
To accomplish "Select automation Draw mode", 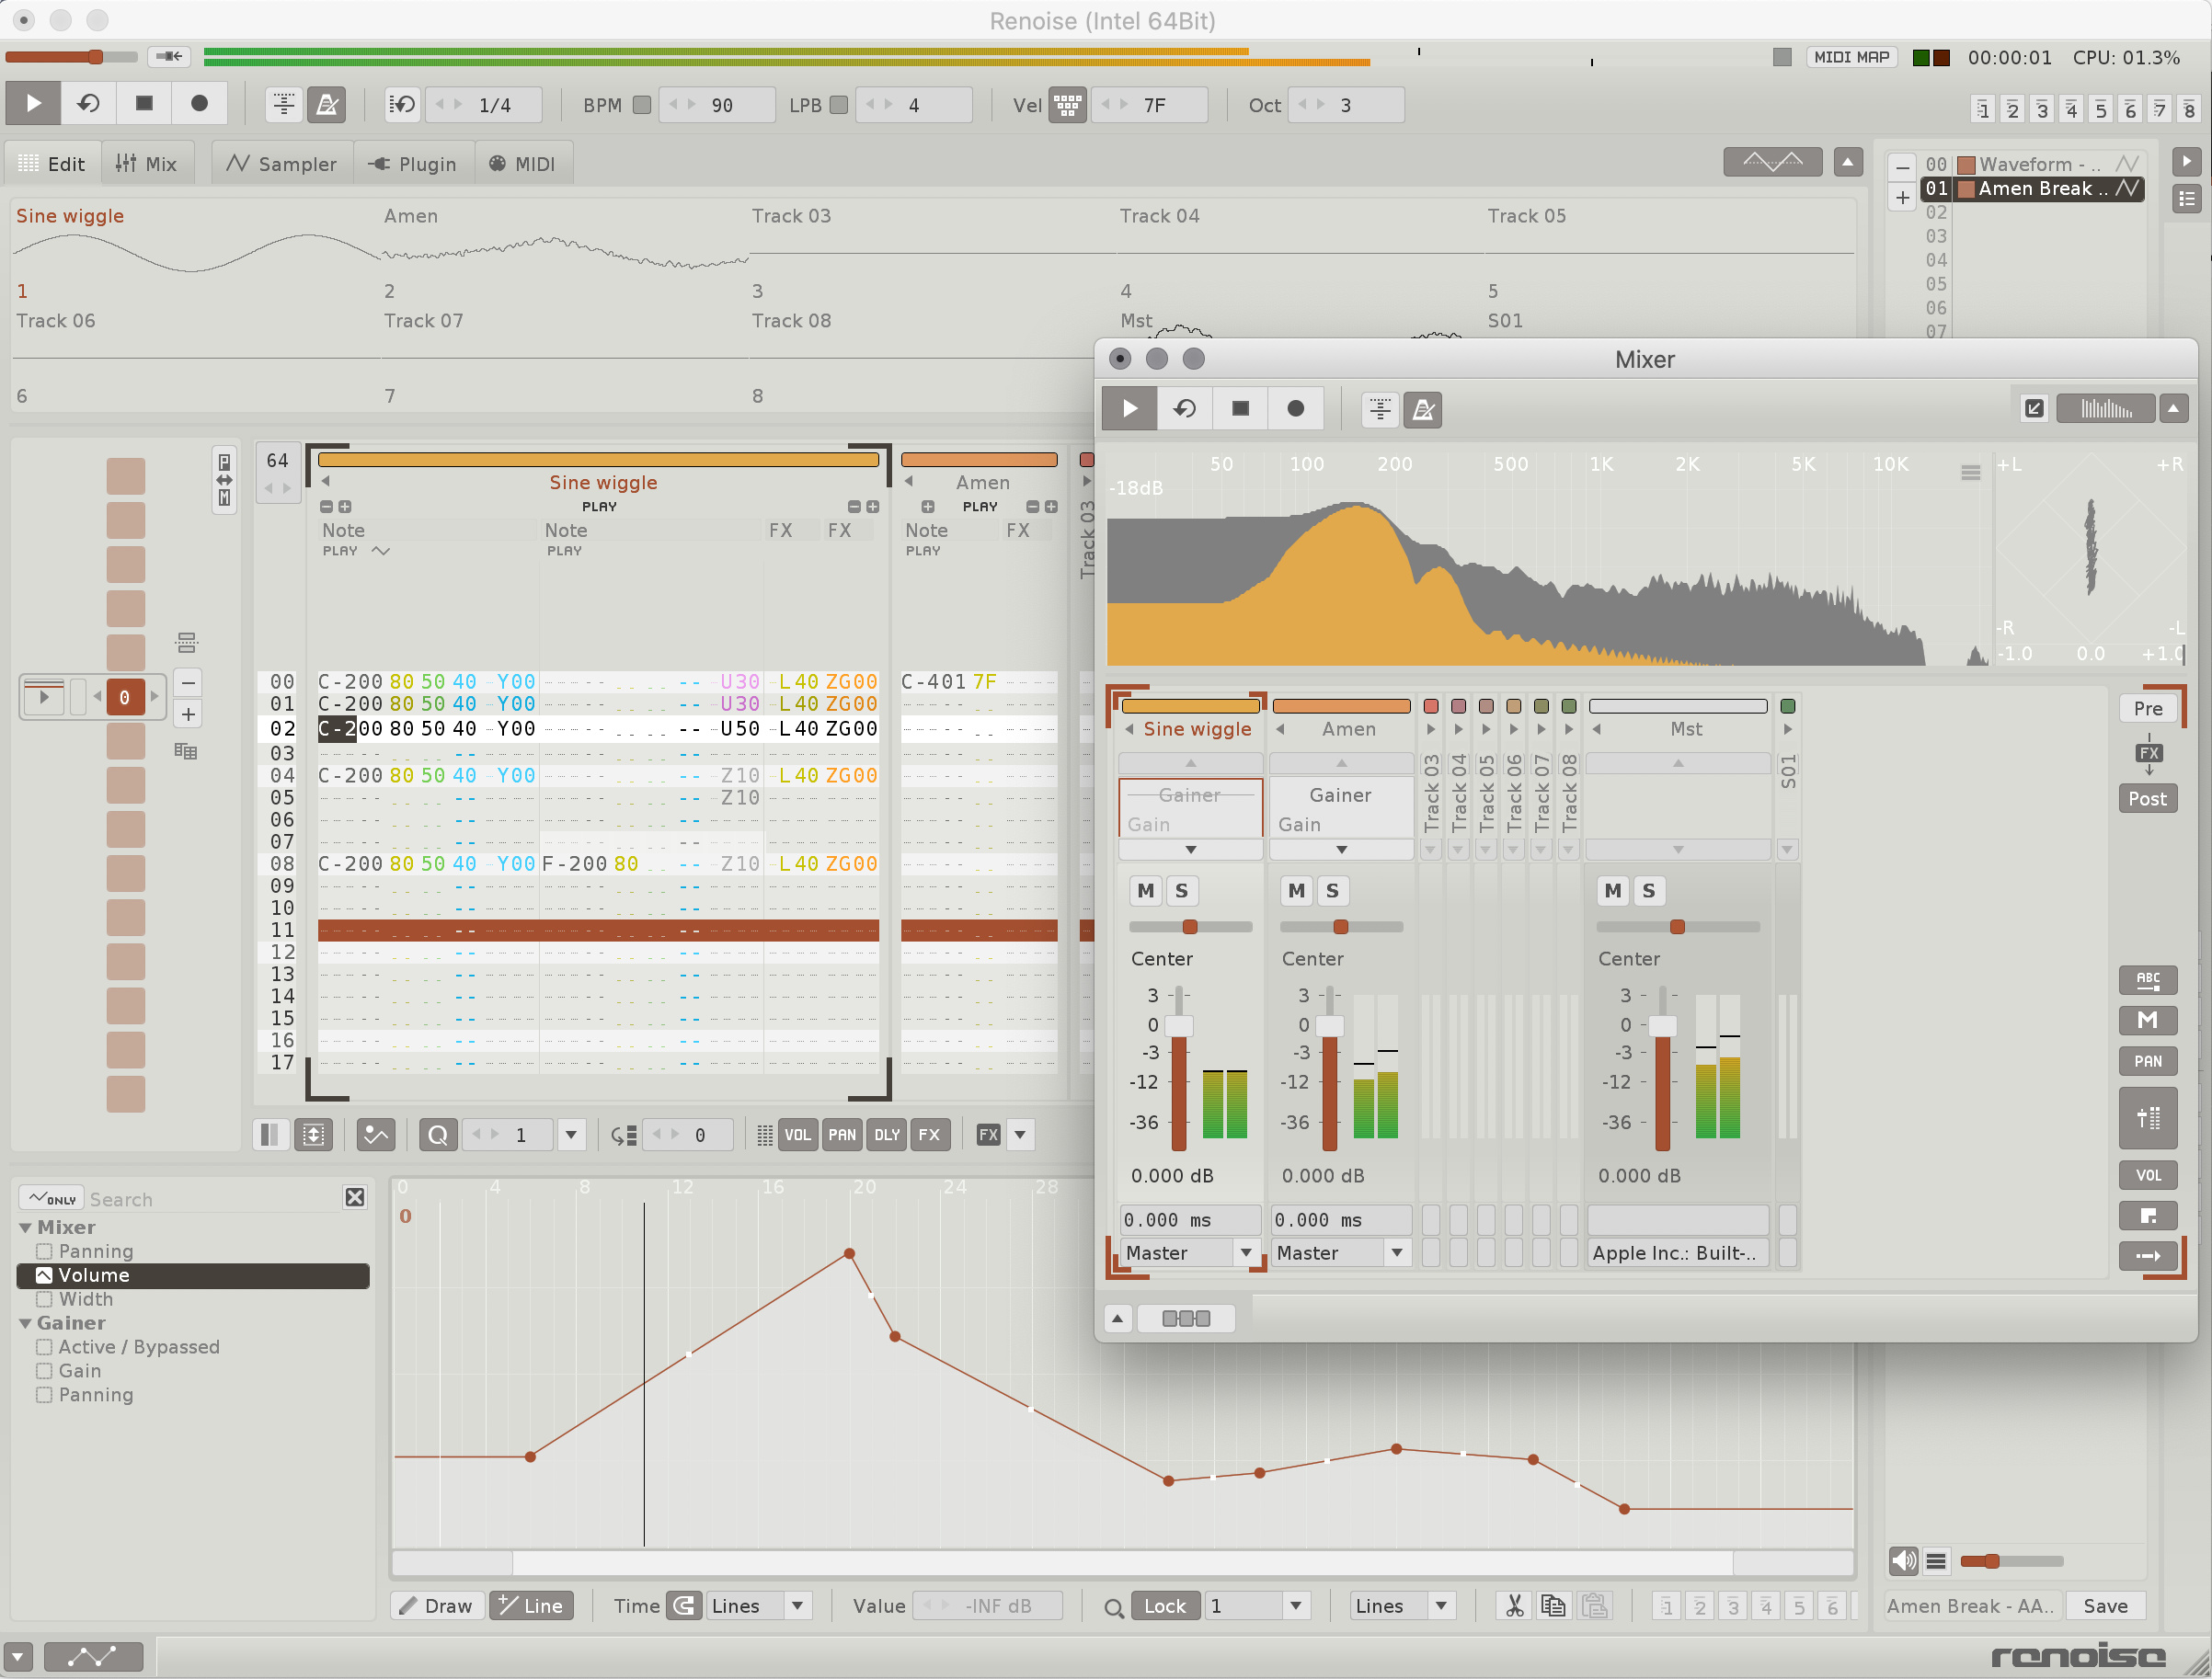I will tap(436, 1605).
